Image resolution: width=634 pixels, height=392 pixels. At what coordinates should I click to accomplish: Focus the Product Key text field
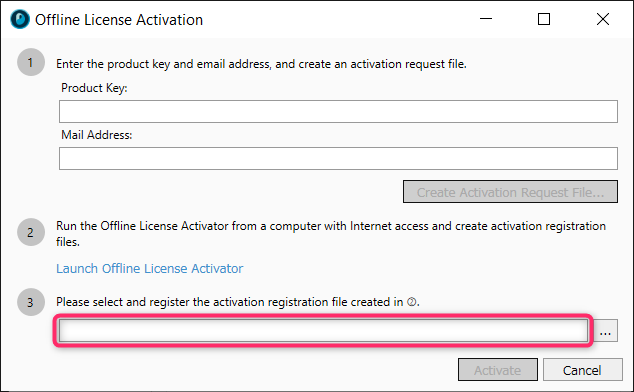tap(338, 112)
